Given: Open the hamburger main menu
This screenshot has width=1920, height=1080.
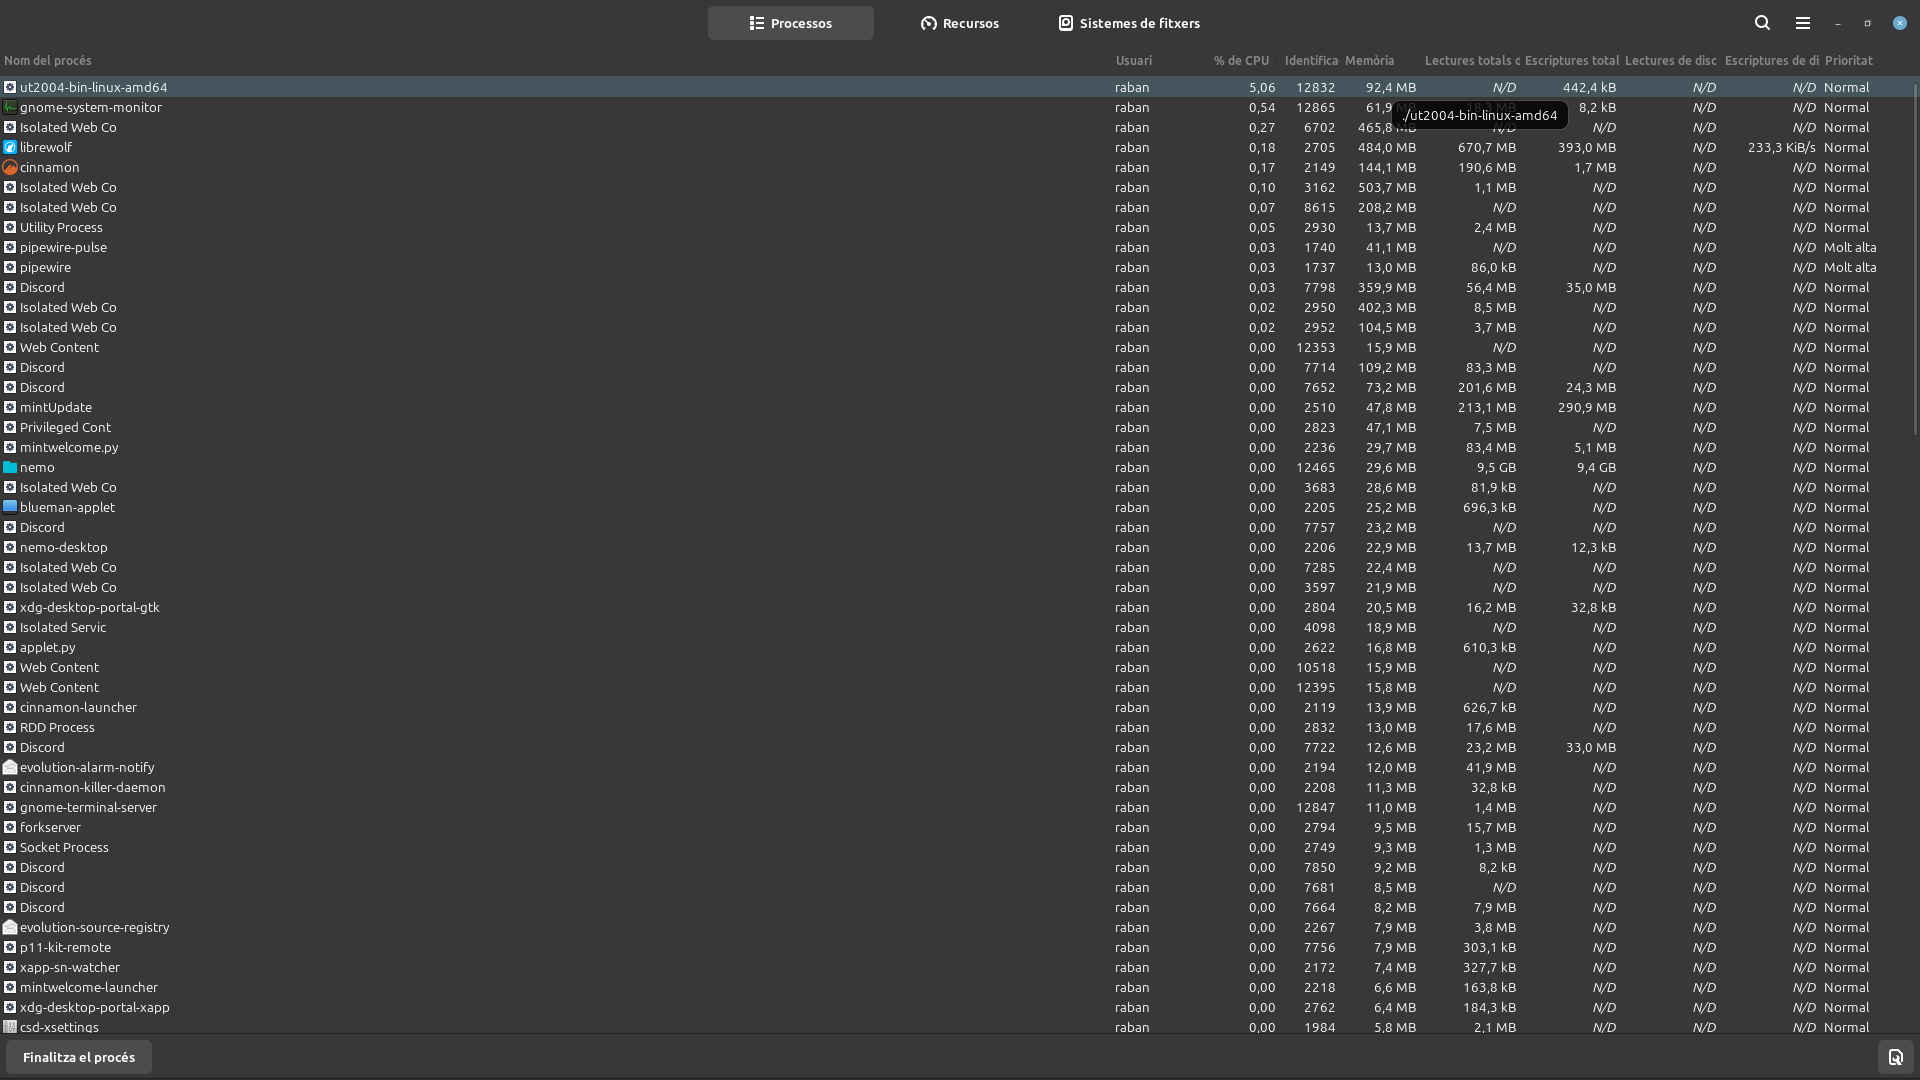Looking at the screenshot, I should coord(1802,23).
